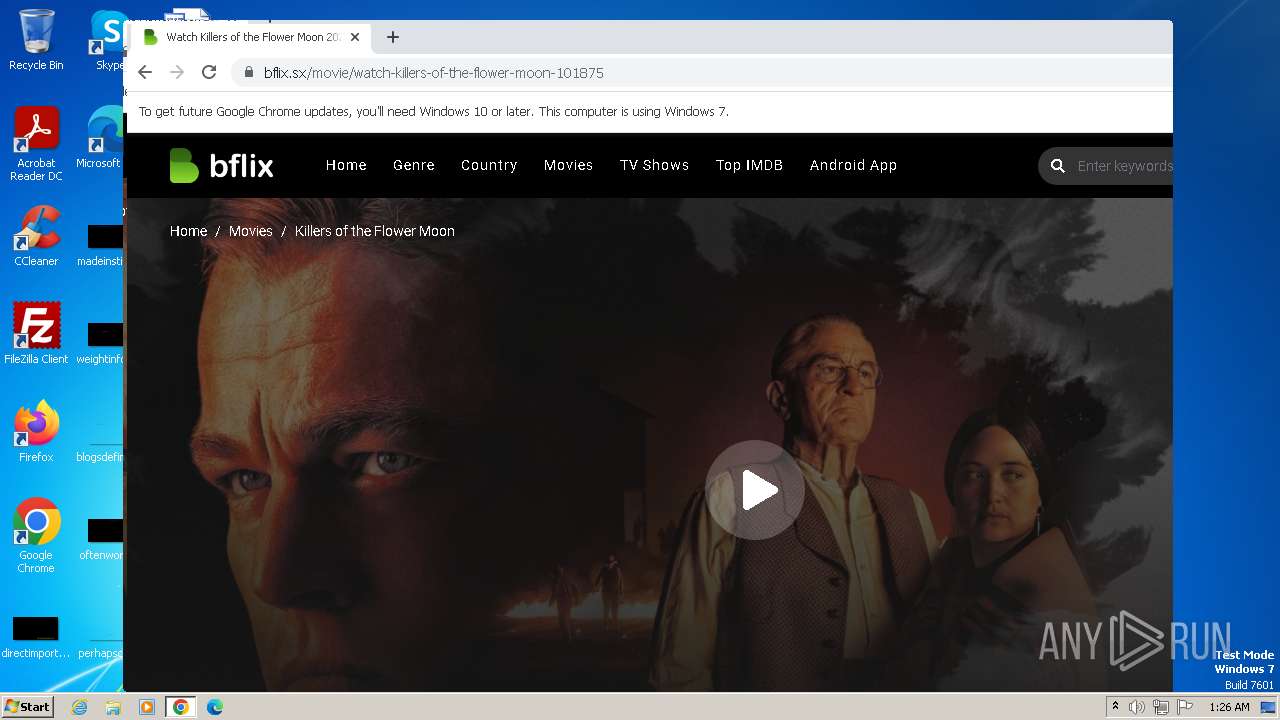Click the bflix logo
The height and width of the screenshot is (720, 1280).
[x=221, y=166]
